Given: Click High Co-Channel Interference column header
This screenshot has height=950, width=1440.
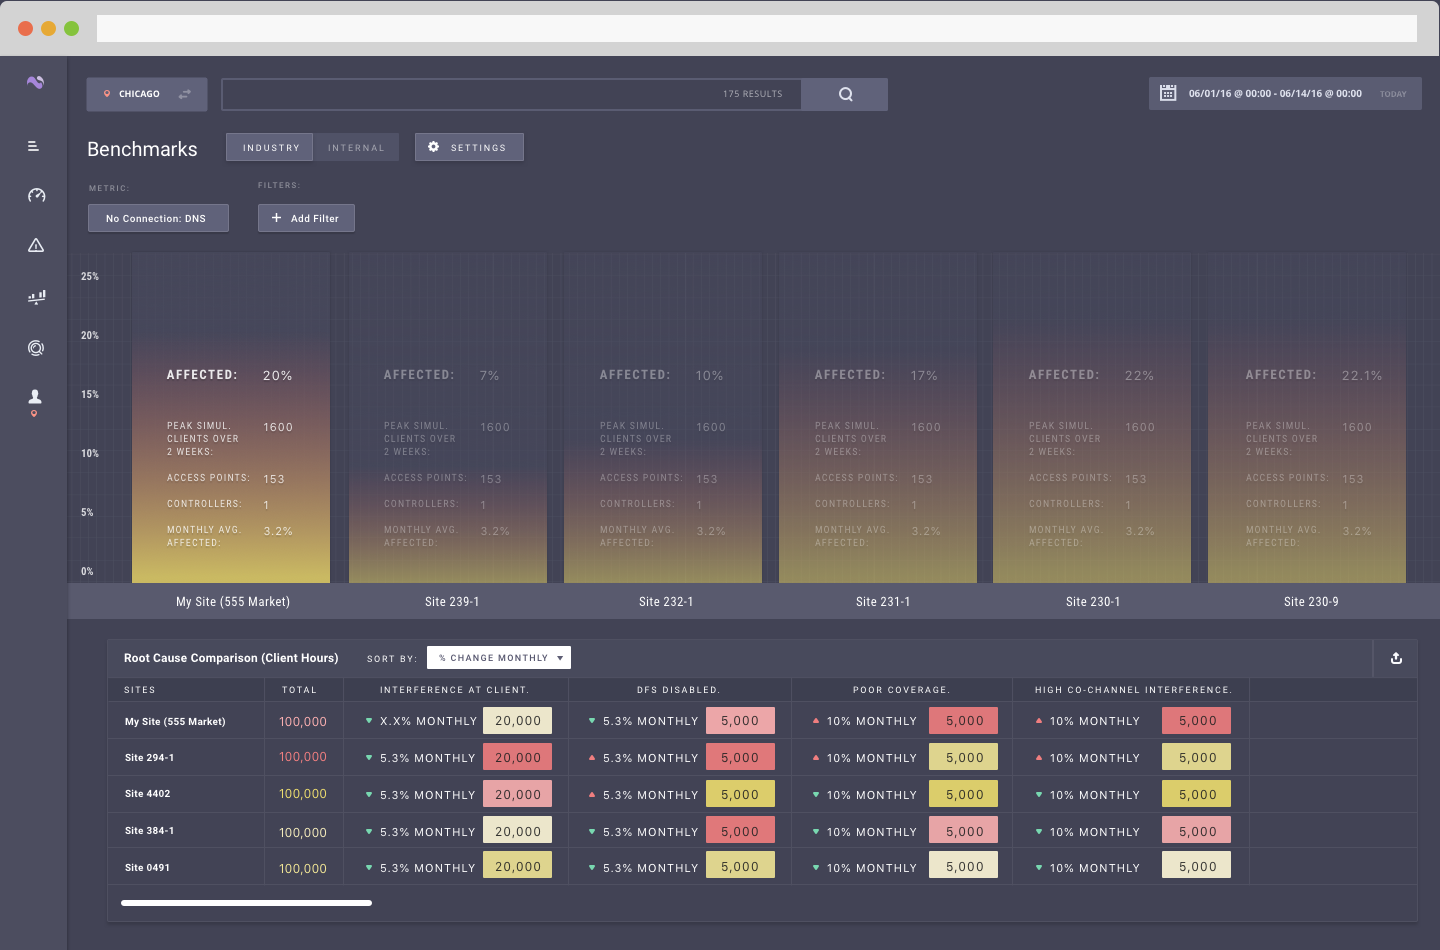Looking at the screenshot, I should point(1133,690).
